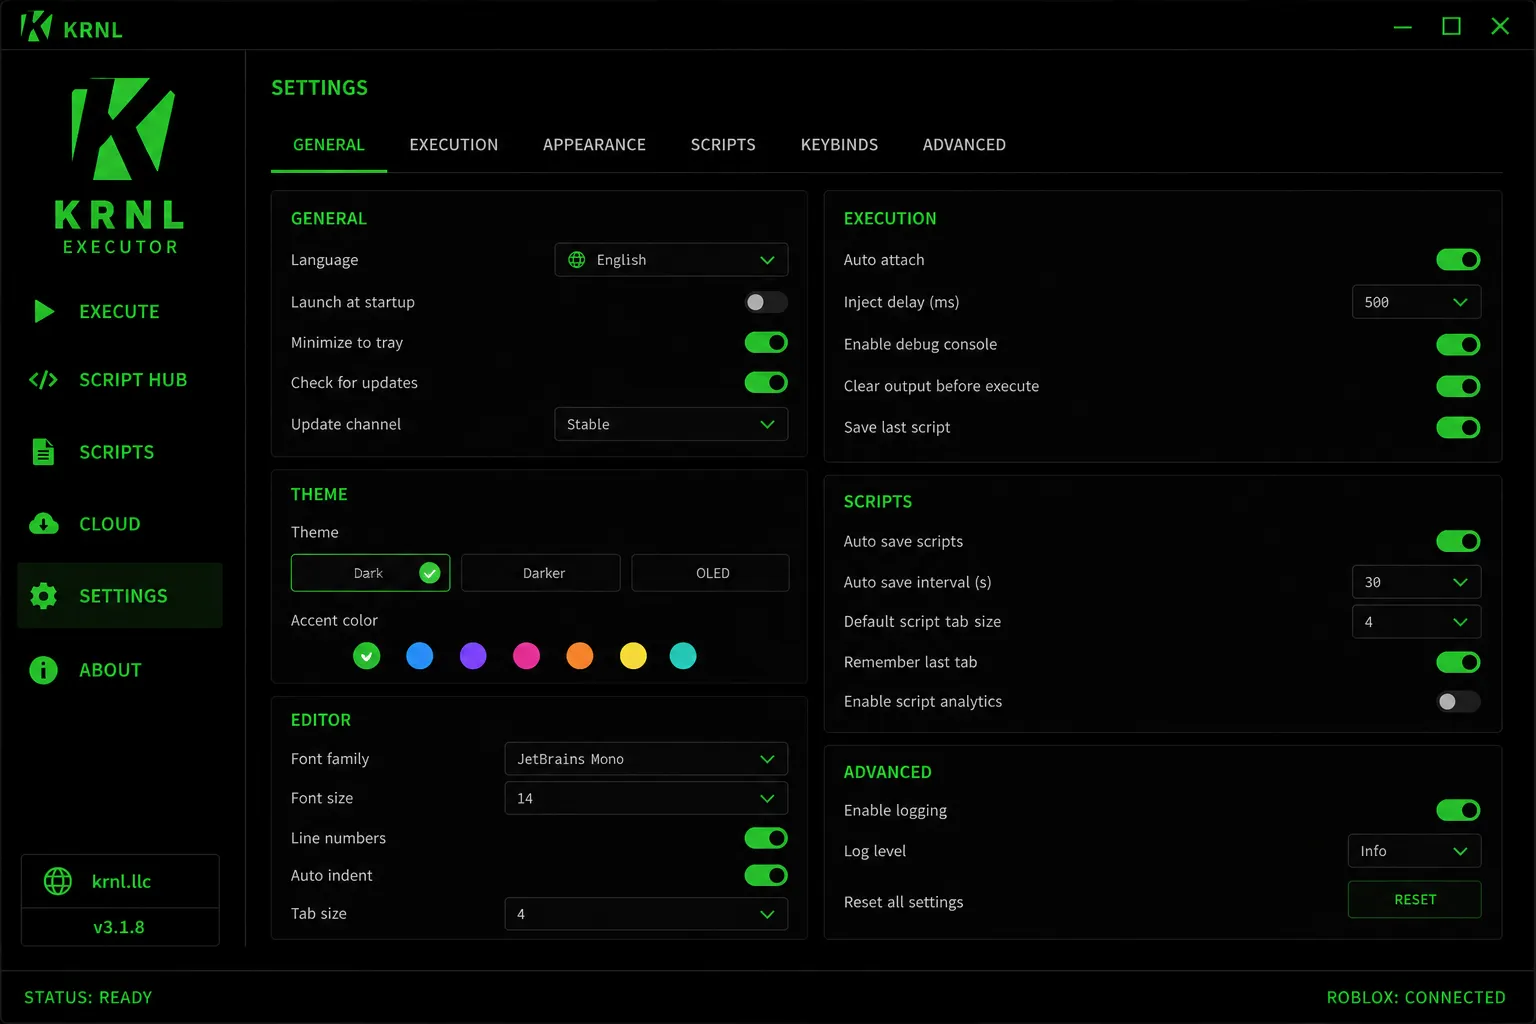
Task: Select the teal accent color
Action: pyautogui.click(x=683, y=656)
